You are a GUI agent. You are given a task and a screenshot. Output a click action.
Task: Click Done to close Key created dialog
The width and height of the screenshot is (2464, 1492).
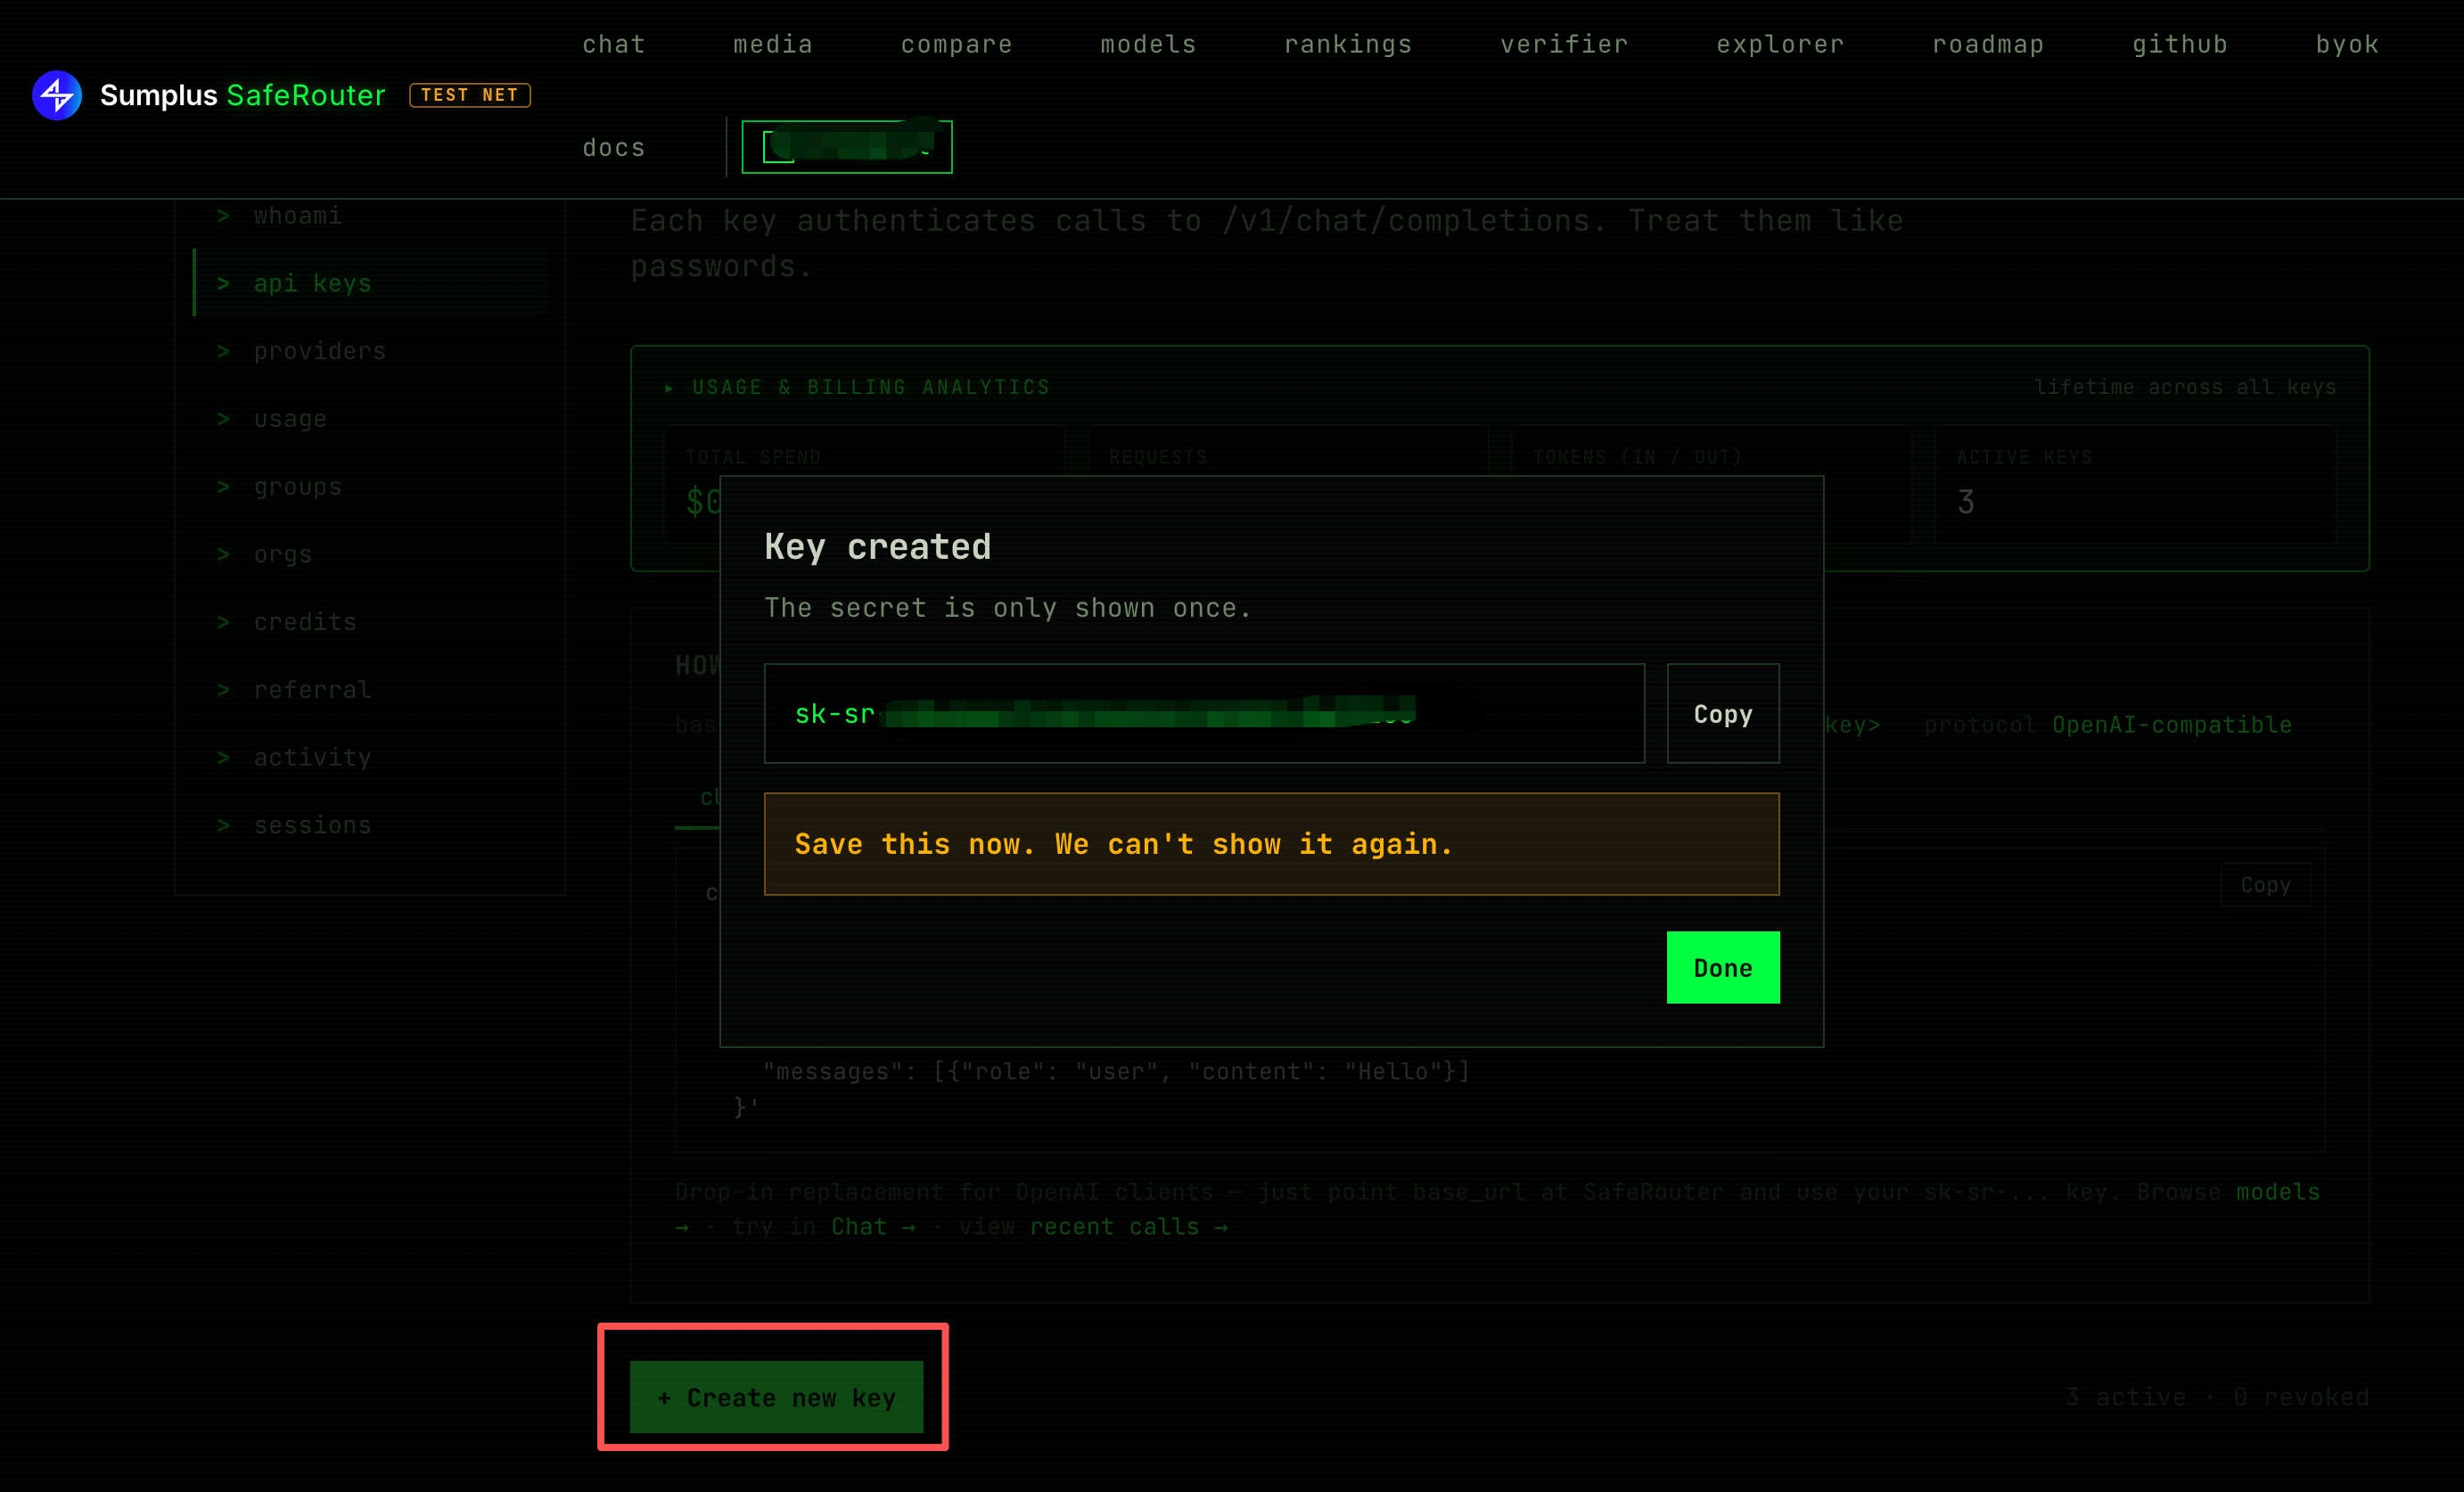coord(1723,967)
